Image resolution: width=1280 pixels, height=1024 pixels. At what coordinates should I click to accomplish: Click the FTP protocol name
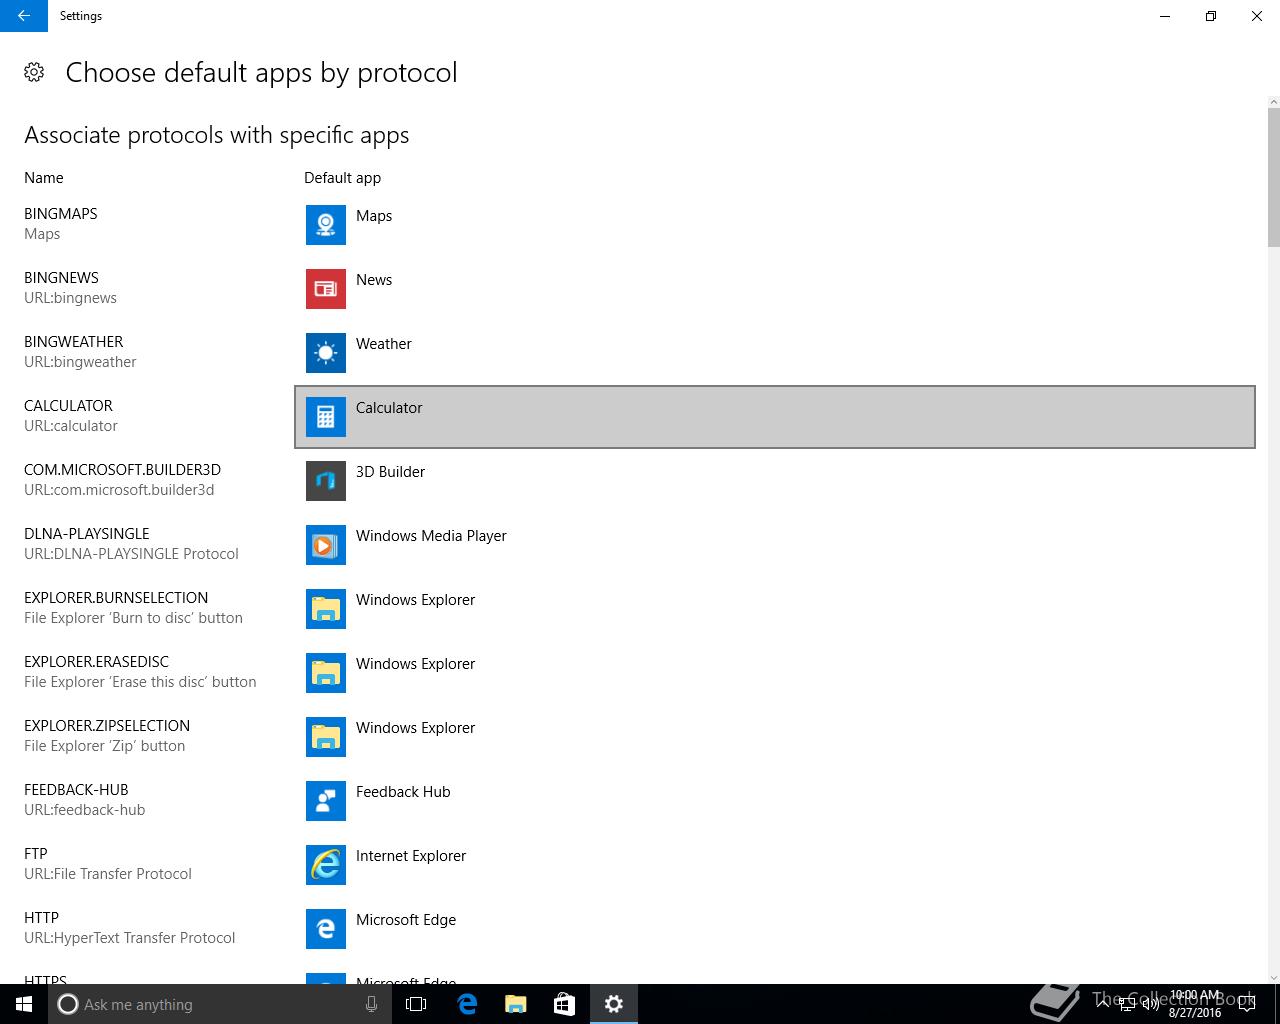36,854
